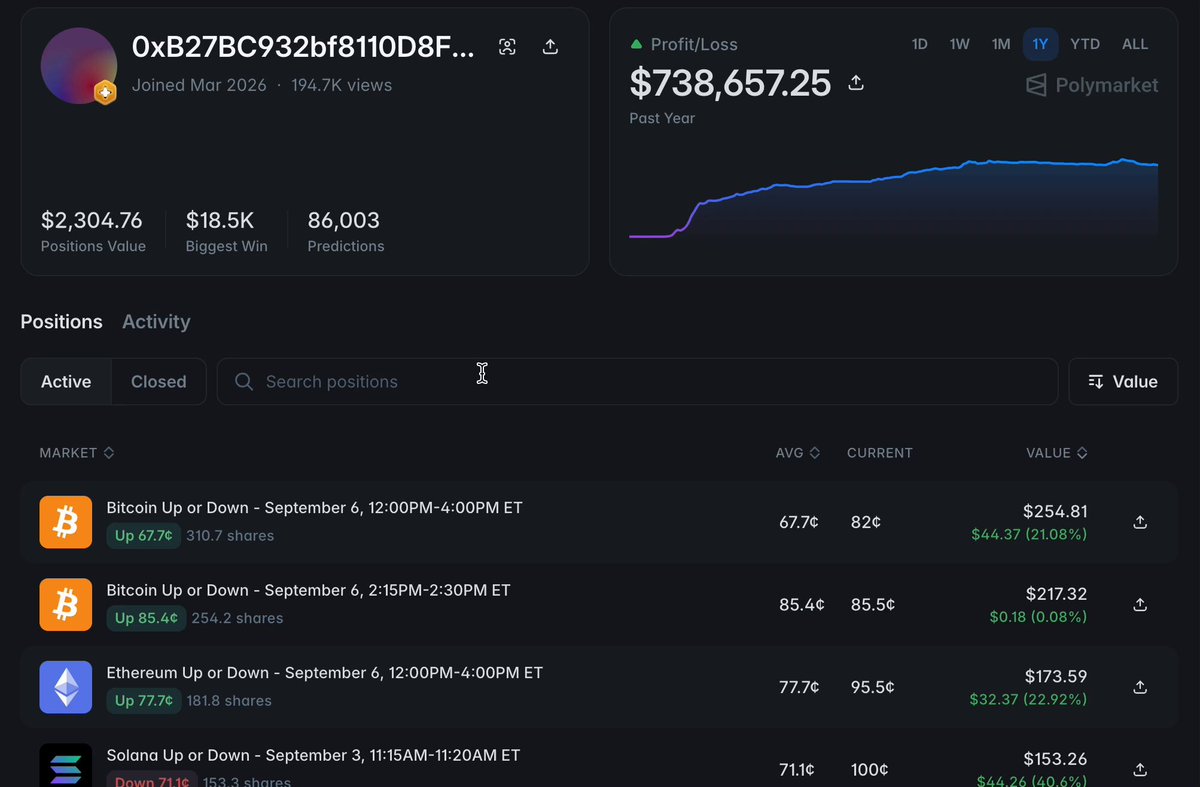Viewport: 1200px width, 787px height.
Task: Share the Ethereum Up or Down position
Action: pos(1140,687)
